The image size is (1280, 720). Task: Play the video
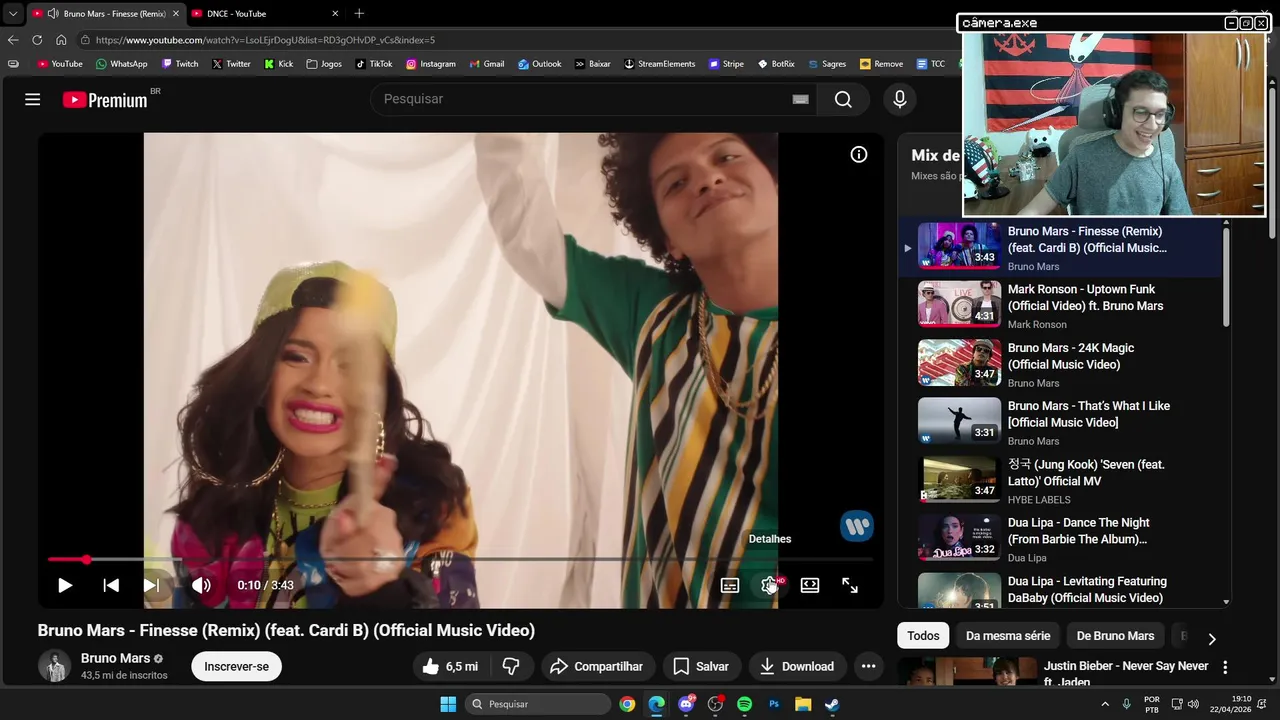click(x=65, y=585)
